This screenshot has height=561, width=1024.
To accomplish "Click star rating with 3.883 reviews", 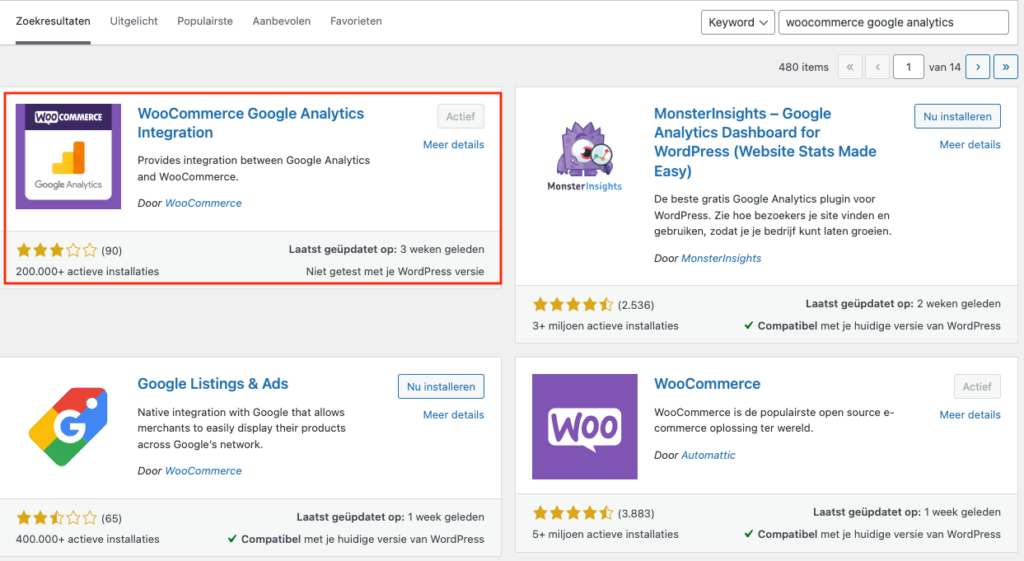I will point(573,513).
